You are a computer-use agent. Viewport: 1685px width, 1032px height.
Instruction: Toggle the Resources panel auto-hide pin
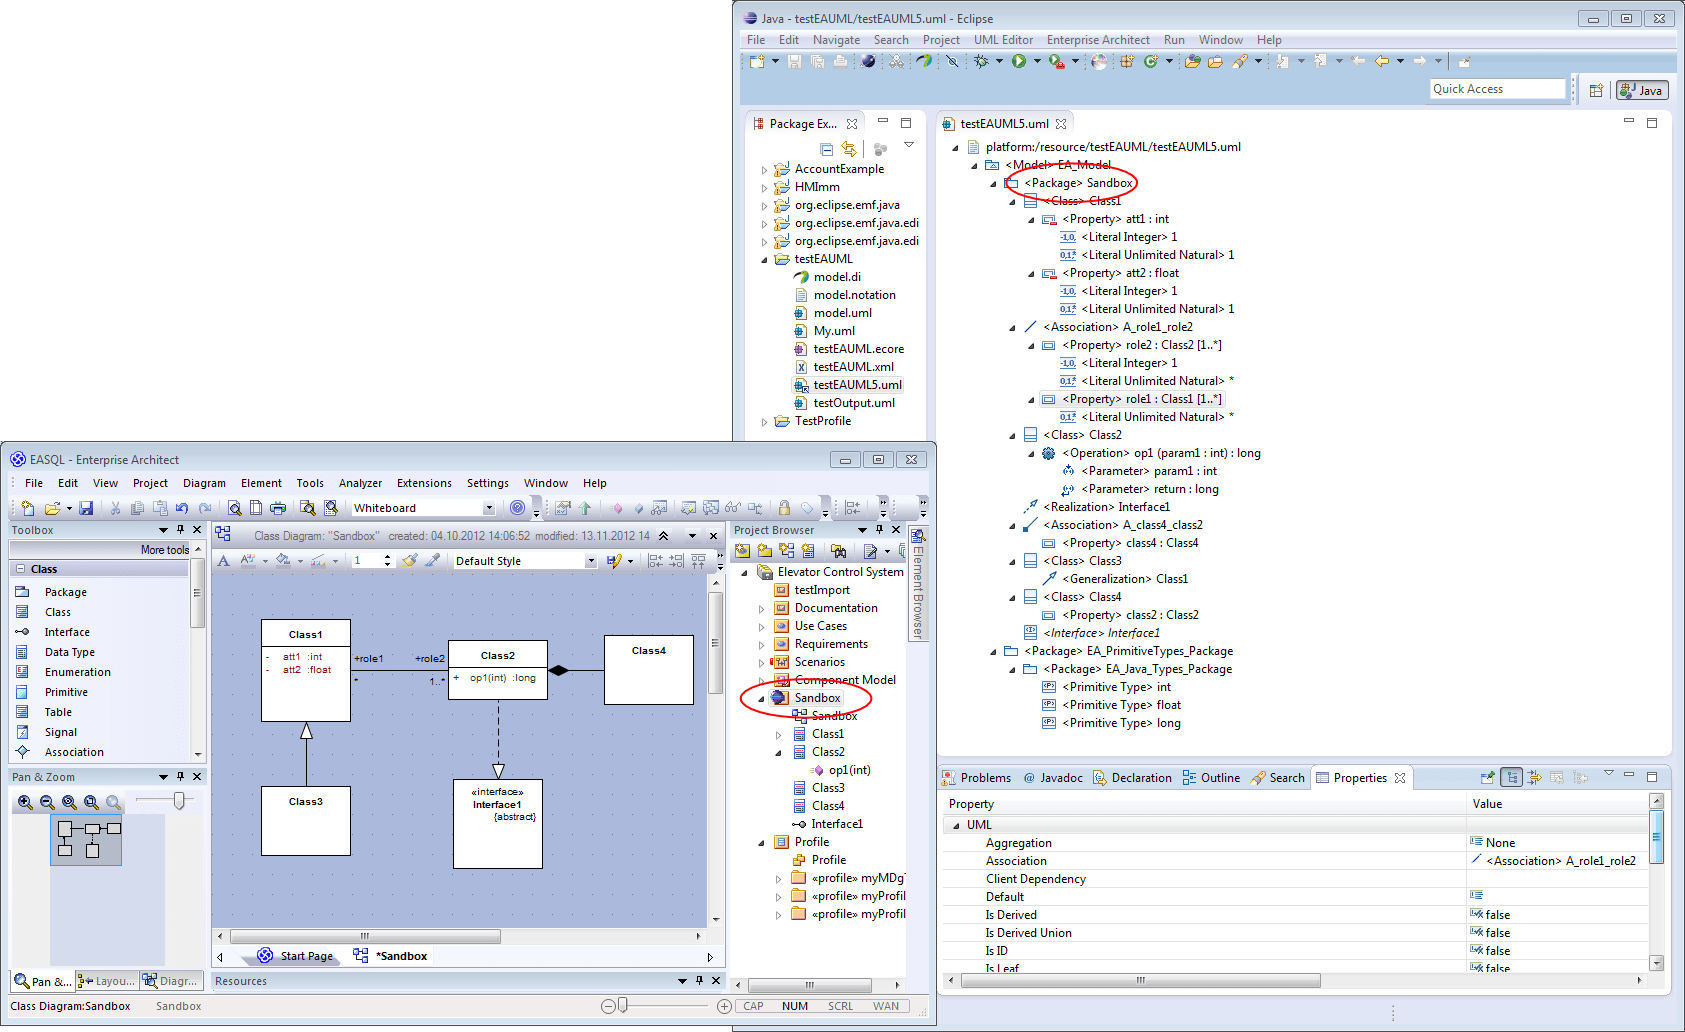point(699,981)
